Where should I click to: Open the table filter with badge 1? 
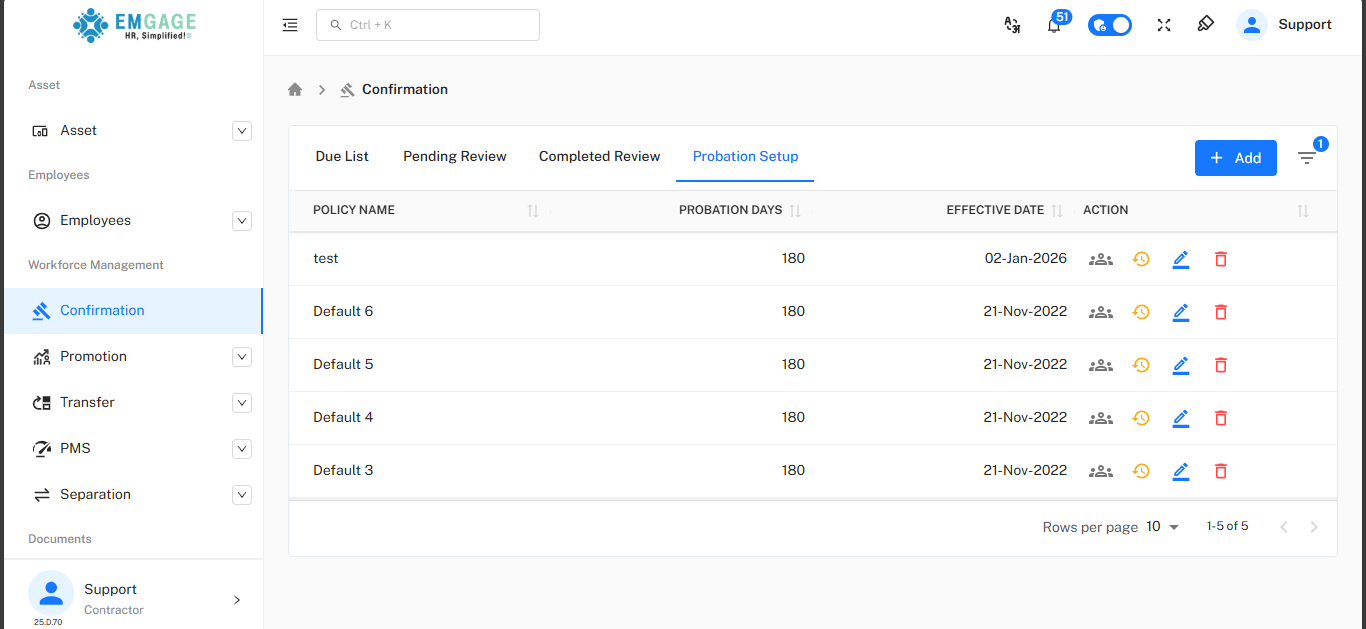coord(1307,157)
